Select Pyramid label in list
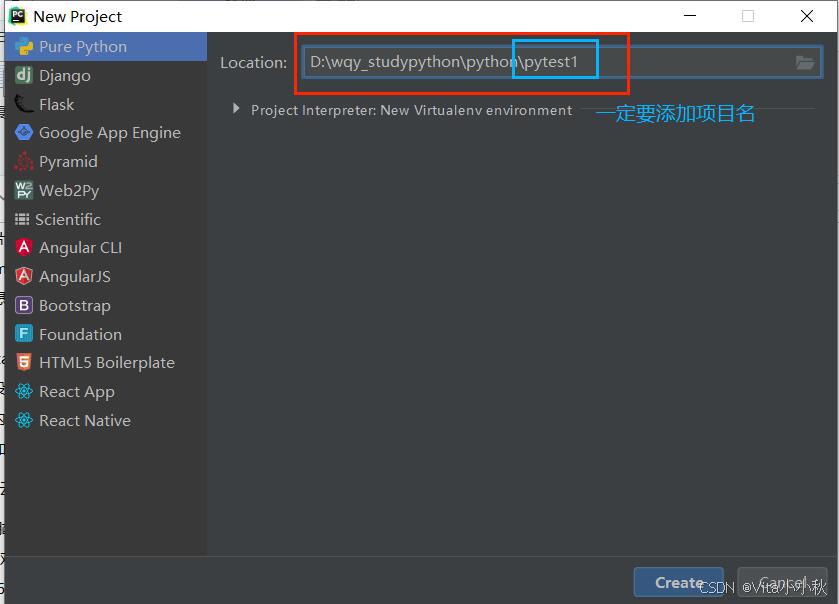The height and width of the screenshot is (604, 839). coord(68,162)
